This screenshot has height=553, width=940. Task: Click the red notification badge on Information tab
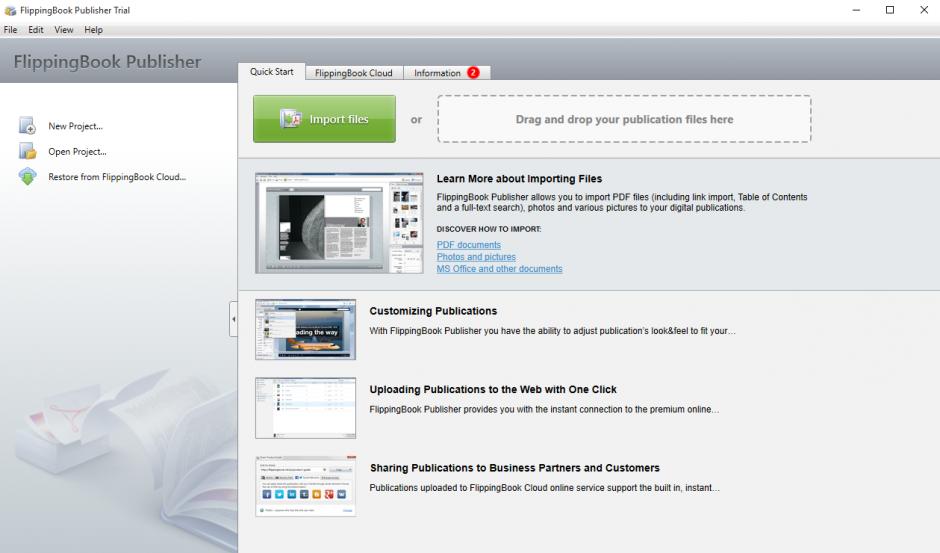(x=473, y=73)
